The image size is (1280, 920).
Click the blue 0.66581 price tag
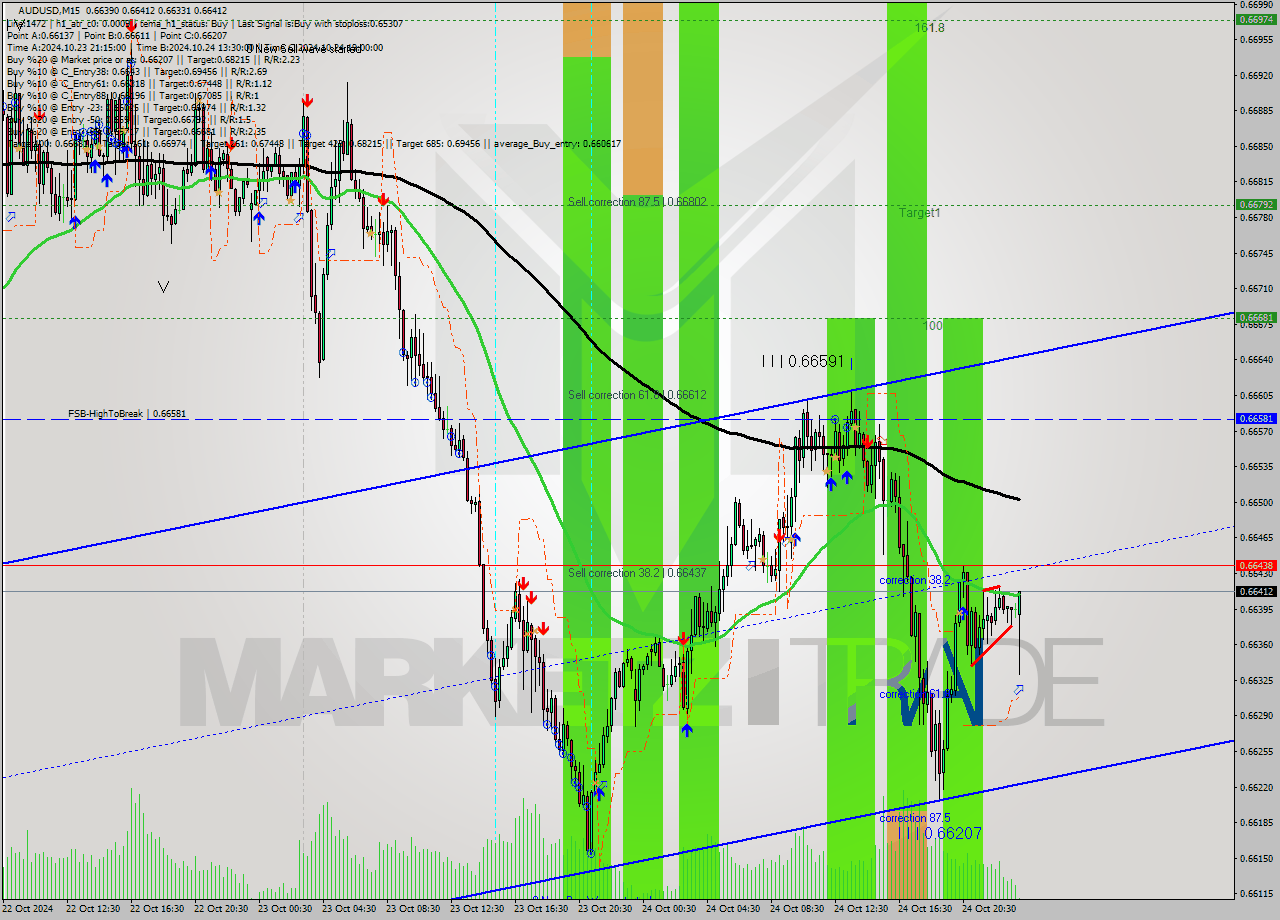1255,419
